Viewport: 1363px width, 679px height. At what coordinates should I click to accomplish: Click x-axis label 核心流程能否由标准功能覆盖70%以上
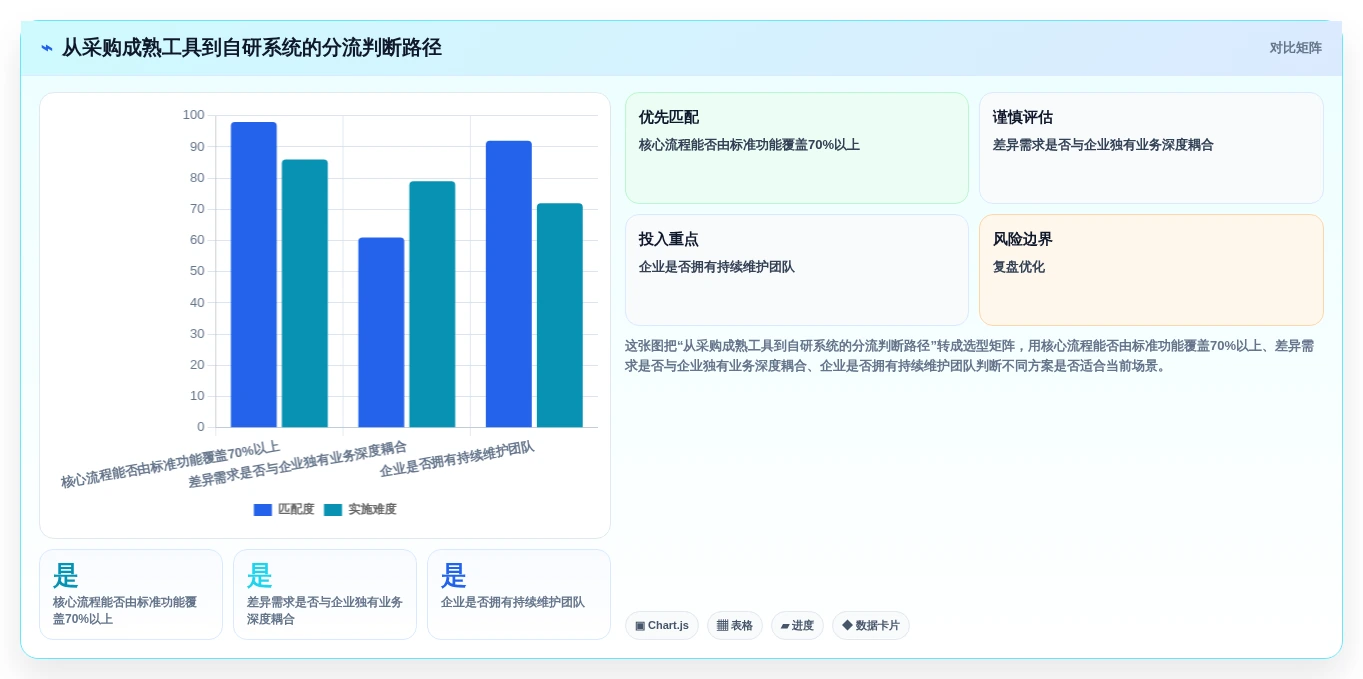coord(170,465)
